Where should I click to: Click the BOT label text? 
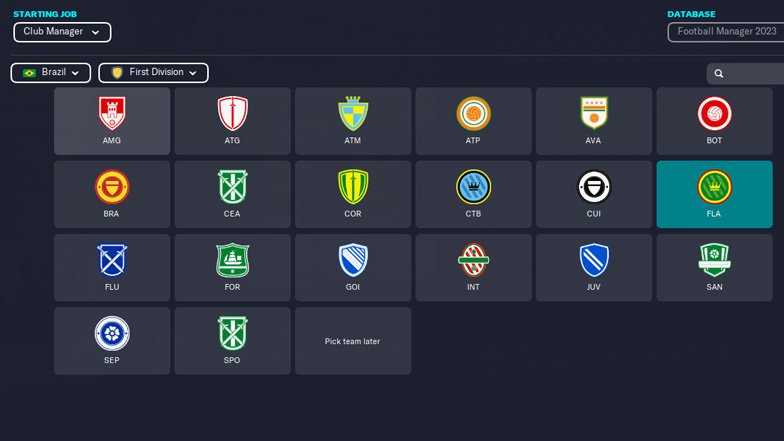tap(714, 140)
